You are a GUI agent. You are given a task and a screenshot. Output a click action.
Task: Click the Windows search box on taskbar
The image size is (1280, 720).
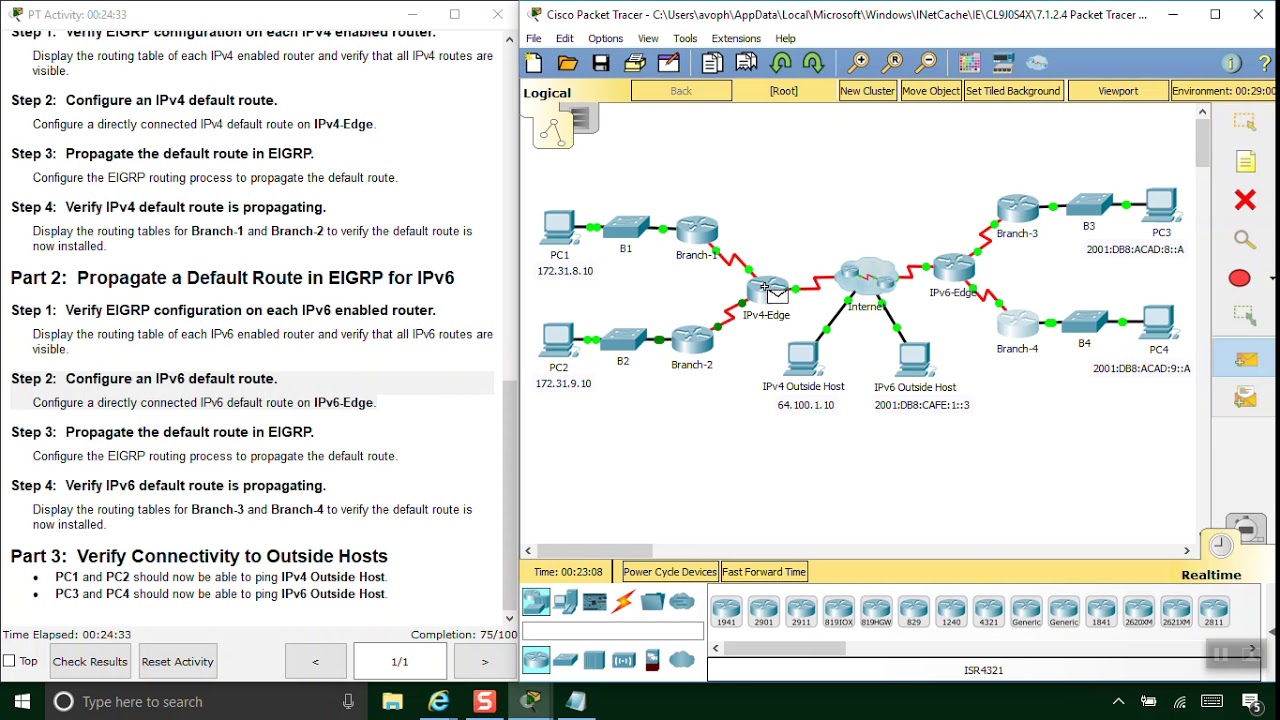pyautogui.click(x=205, y=702)
